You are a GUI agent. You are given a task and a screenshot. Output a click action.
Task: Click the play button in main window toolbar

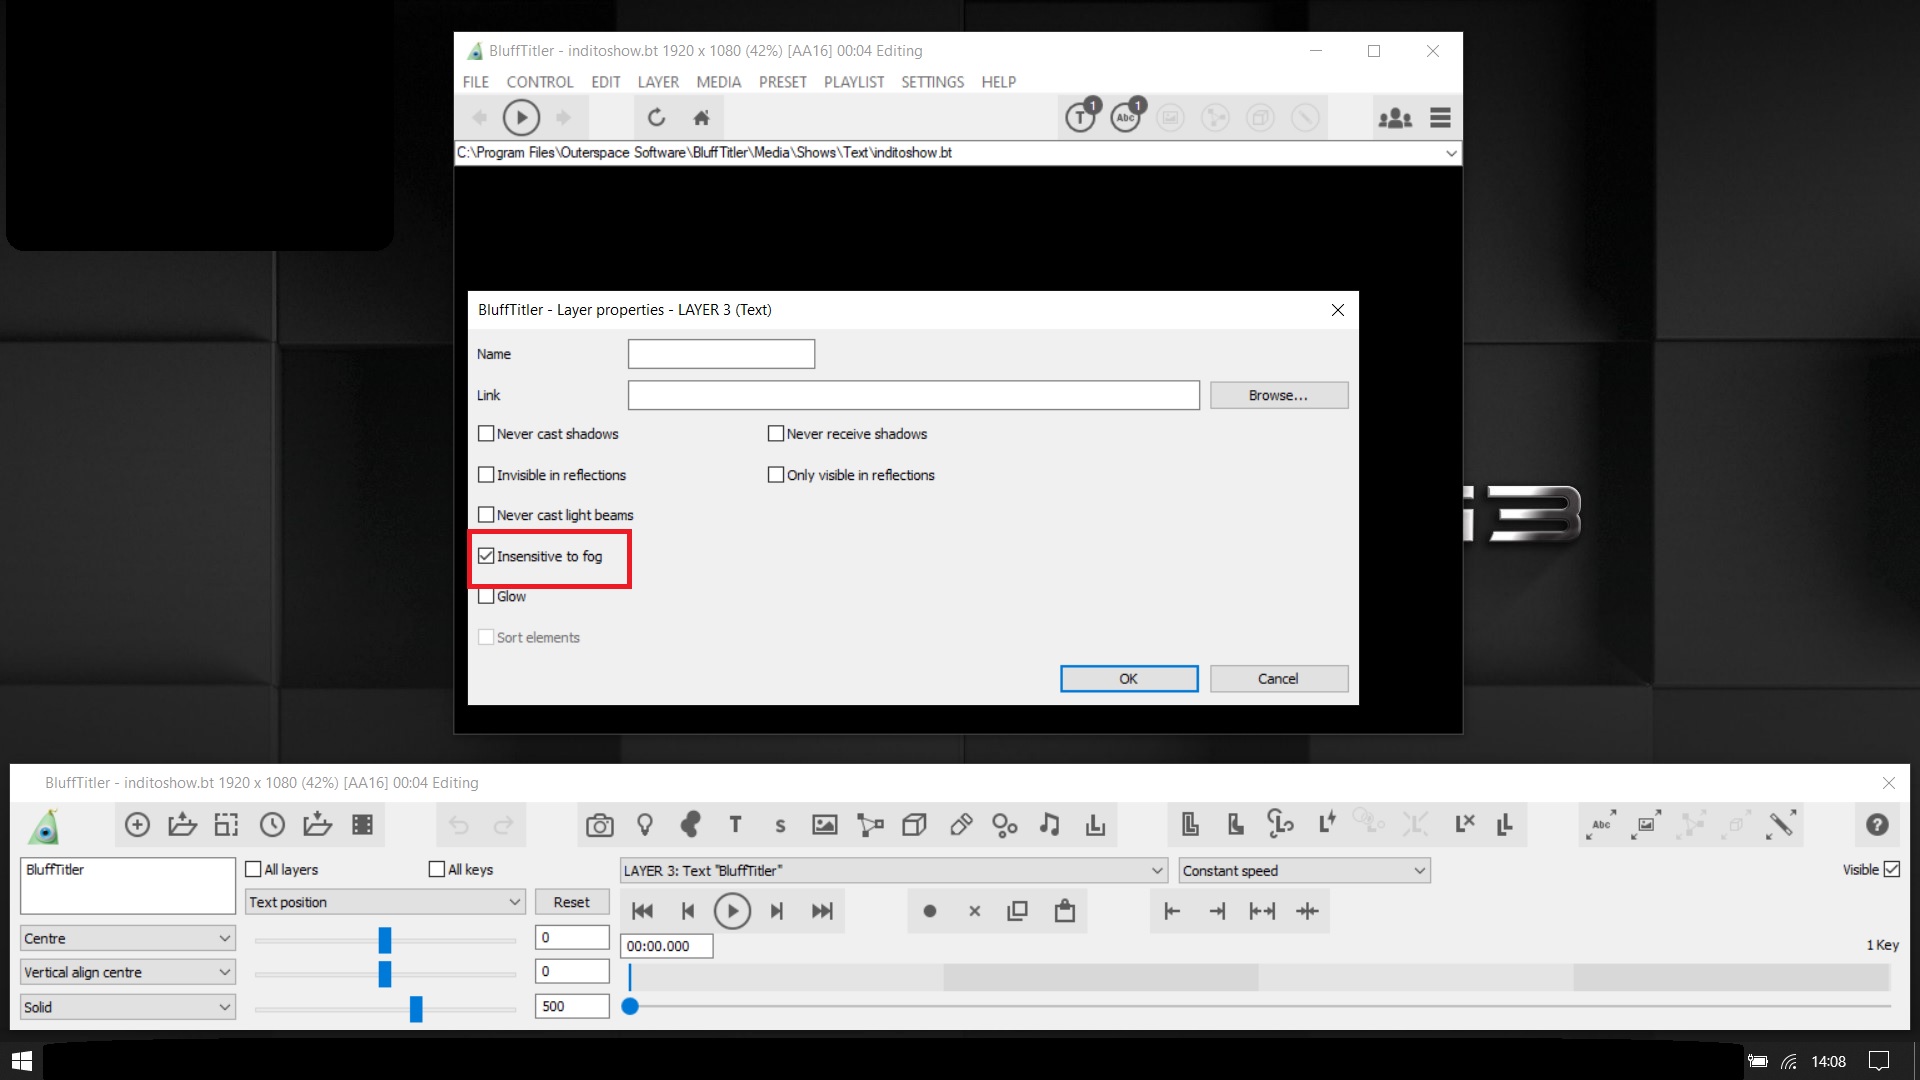(521, 118)
